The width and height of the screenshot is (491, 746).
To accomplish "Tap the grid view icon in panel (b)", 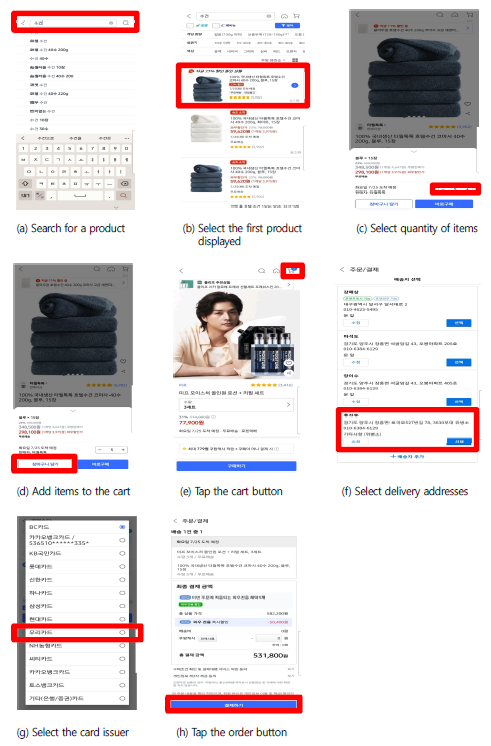I will click(x=295, y=60).
